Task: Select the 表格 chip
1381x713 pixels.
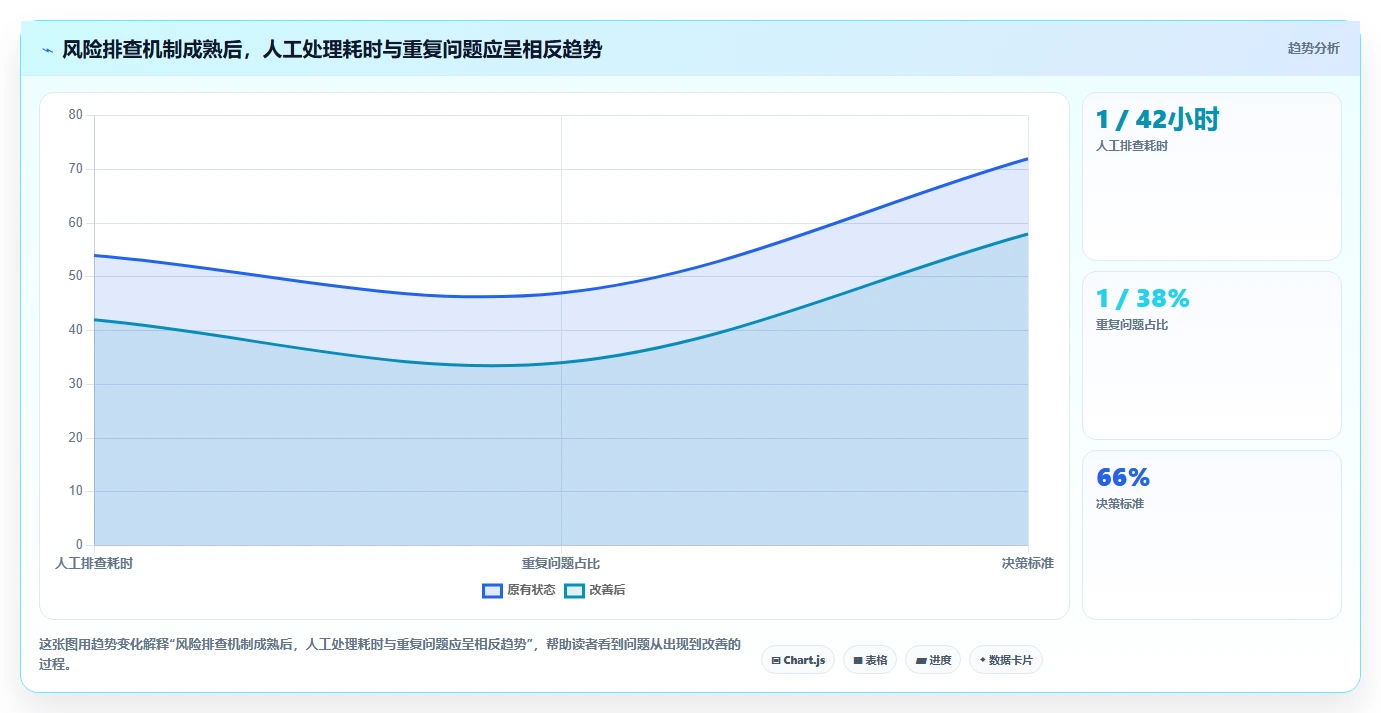Action: 870,660
